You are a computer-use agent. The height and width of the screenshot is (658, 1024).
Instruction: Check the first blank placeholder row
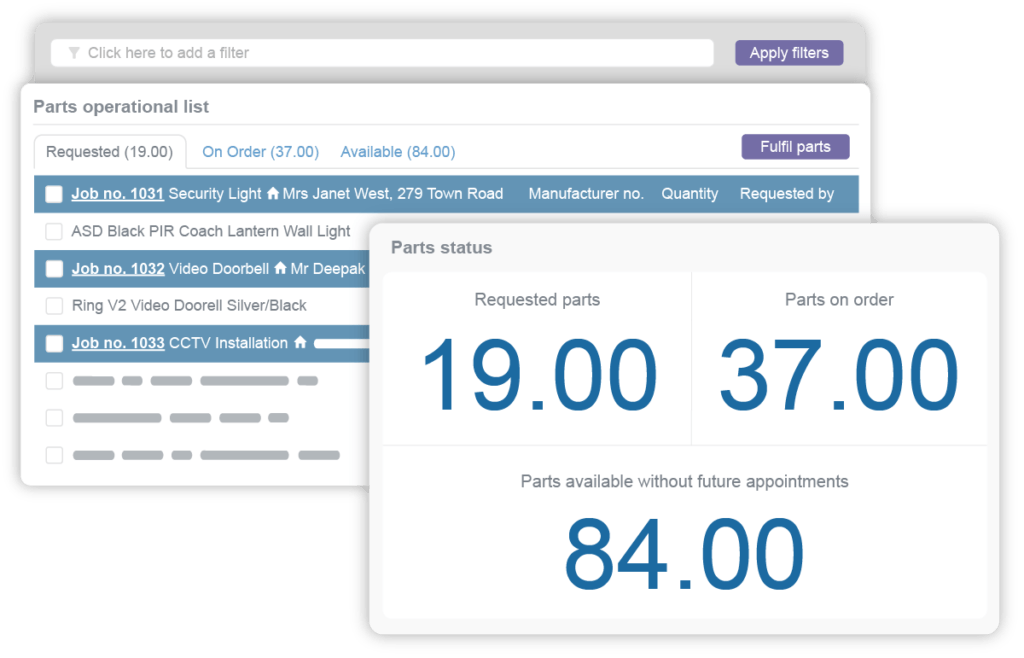55,381
